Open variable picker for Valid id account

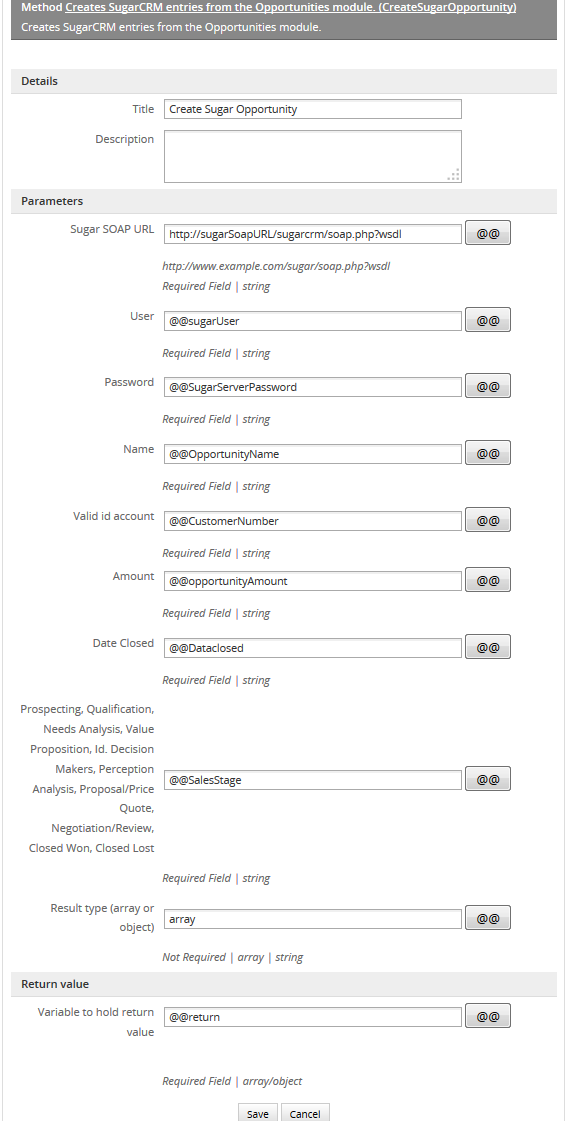(x=488, y=520)
